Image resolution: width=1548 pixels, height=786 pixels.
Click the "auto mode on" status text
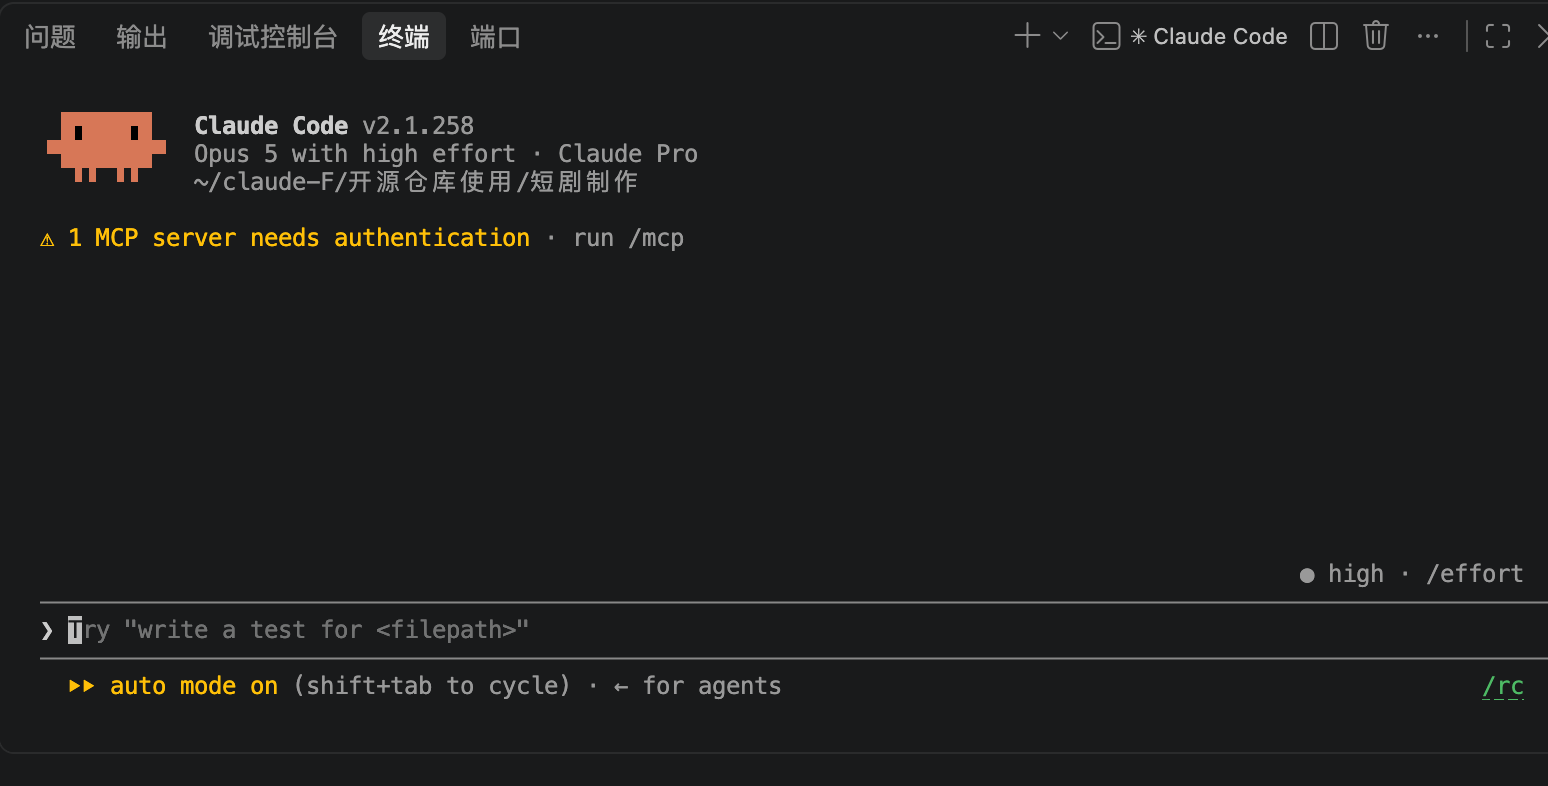click(x=194, y=686)
